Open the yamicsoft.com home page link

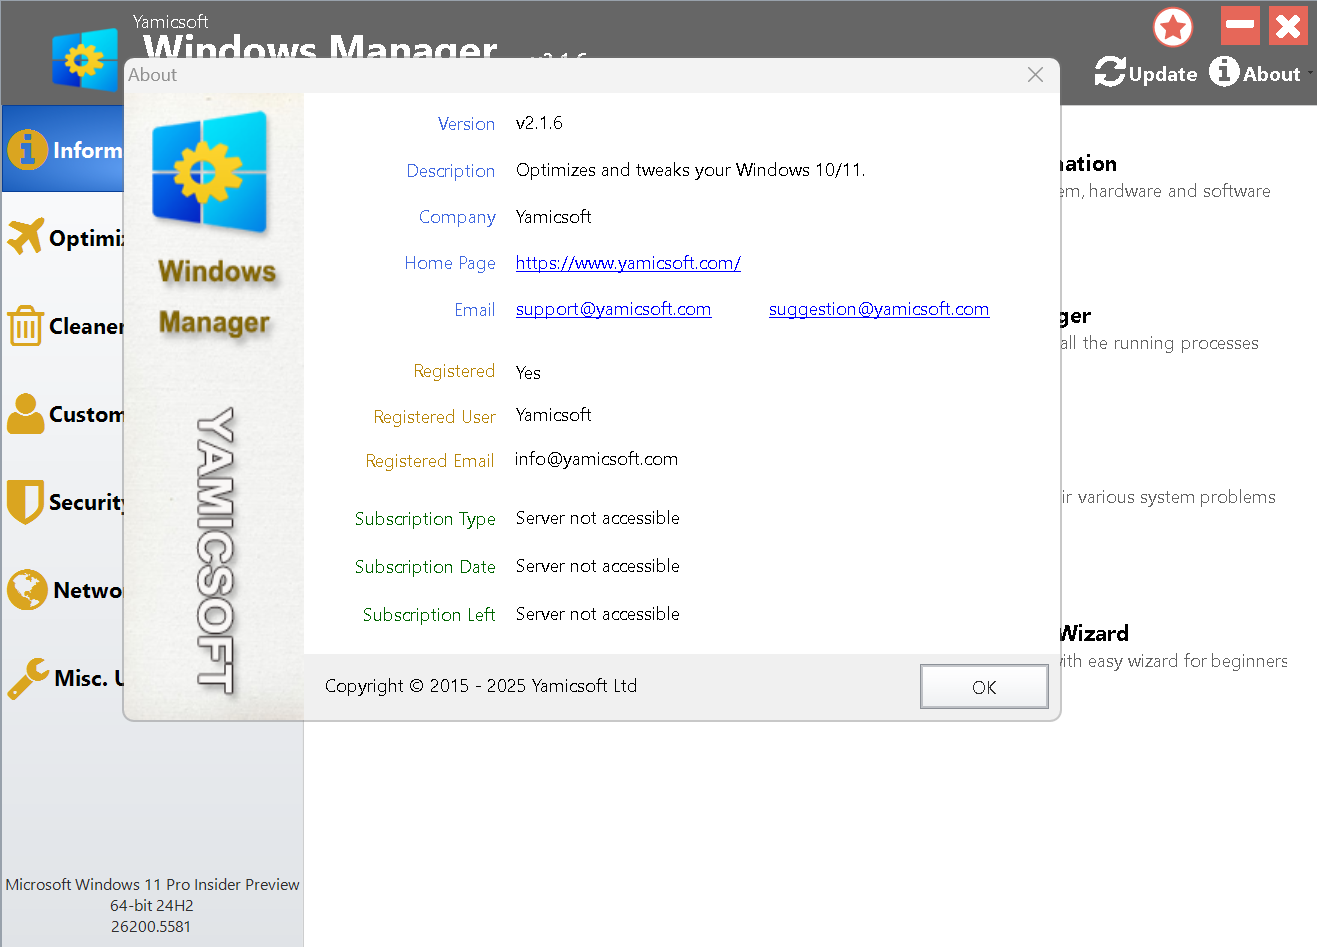pyautogui.click(x=628, y=263)
